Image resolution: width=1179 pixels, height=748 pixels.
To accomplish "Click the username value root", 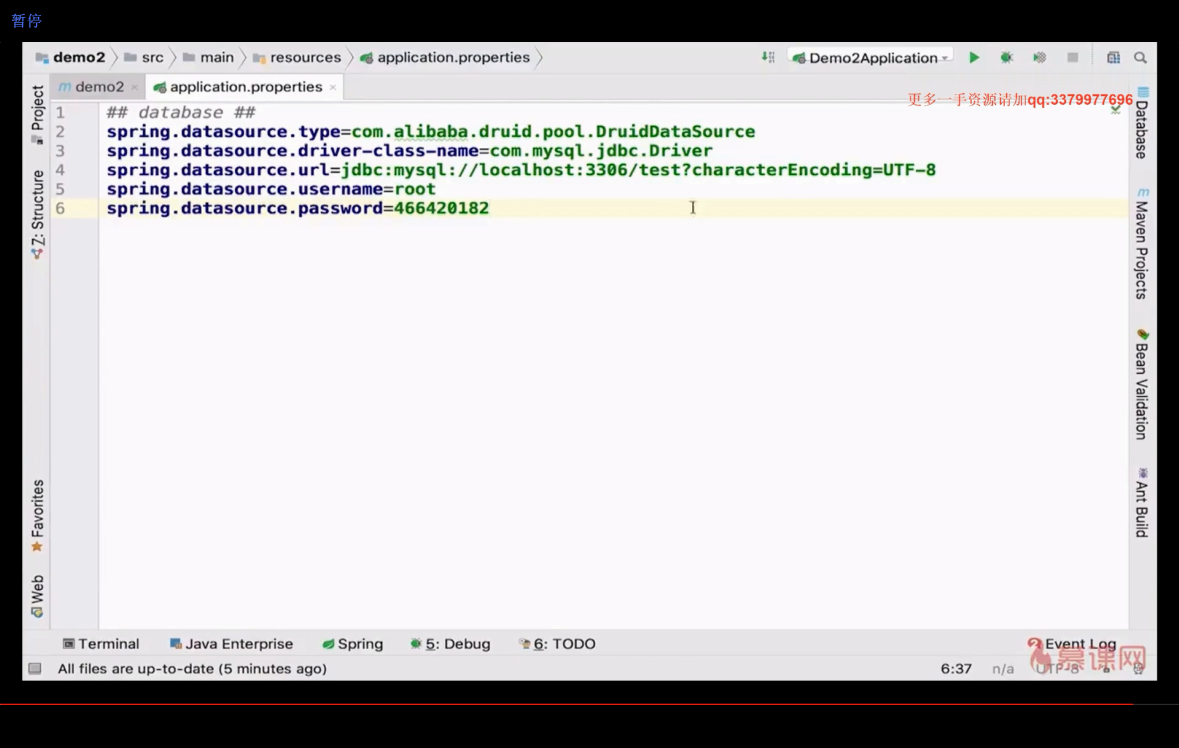I will (415, 189).
